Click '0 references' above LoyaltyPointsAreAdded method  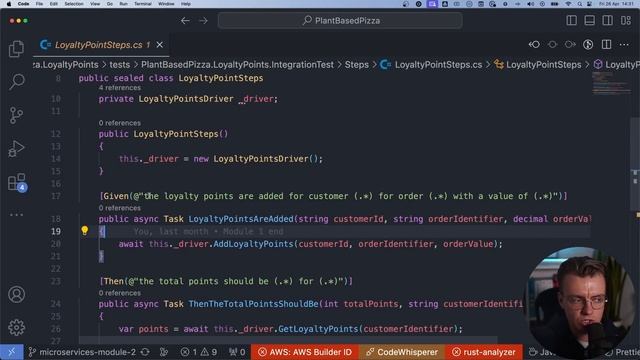pos(120,208)
